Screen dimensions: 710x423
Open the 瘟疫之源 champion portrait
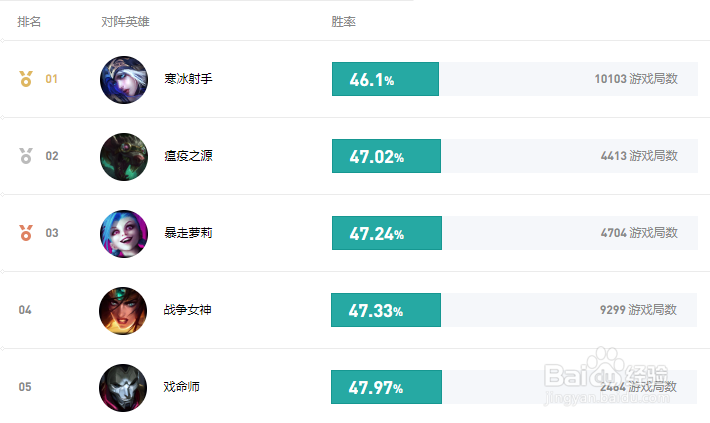124,157
